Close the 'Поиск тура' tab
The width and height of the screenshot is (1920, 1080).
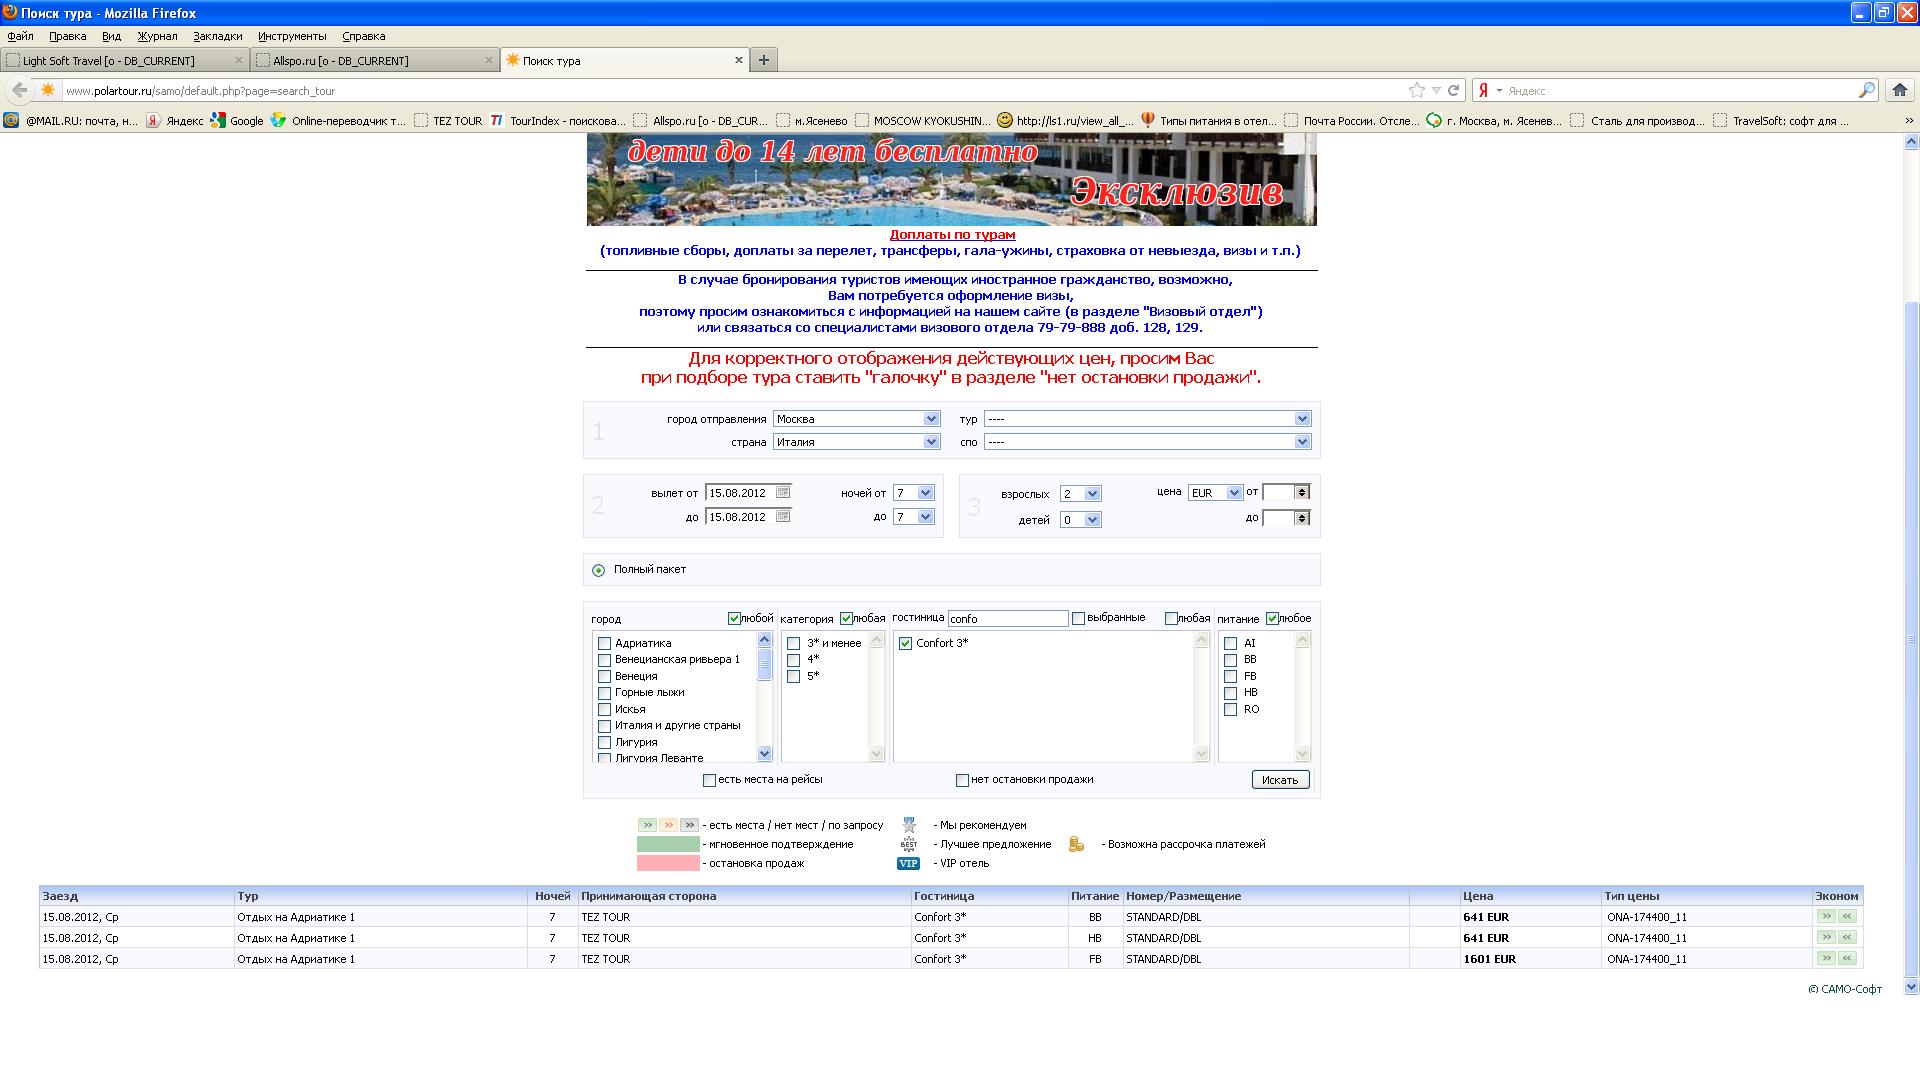pos(739,60)
